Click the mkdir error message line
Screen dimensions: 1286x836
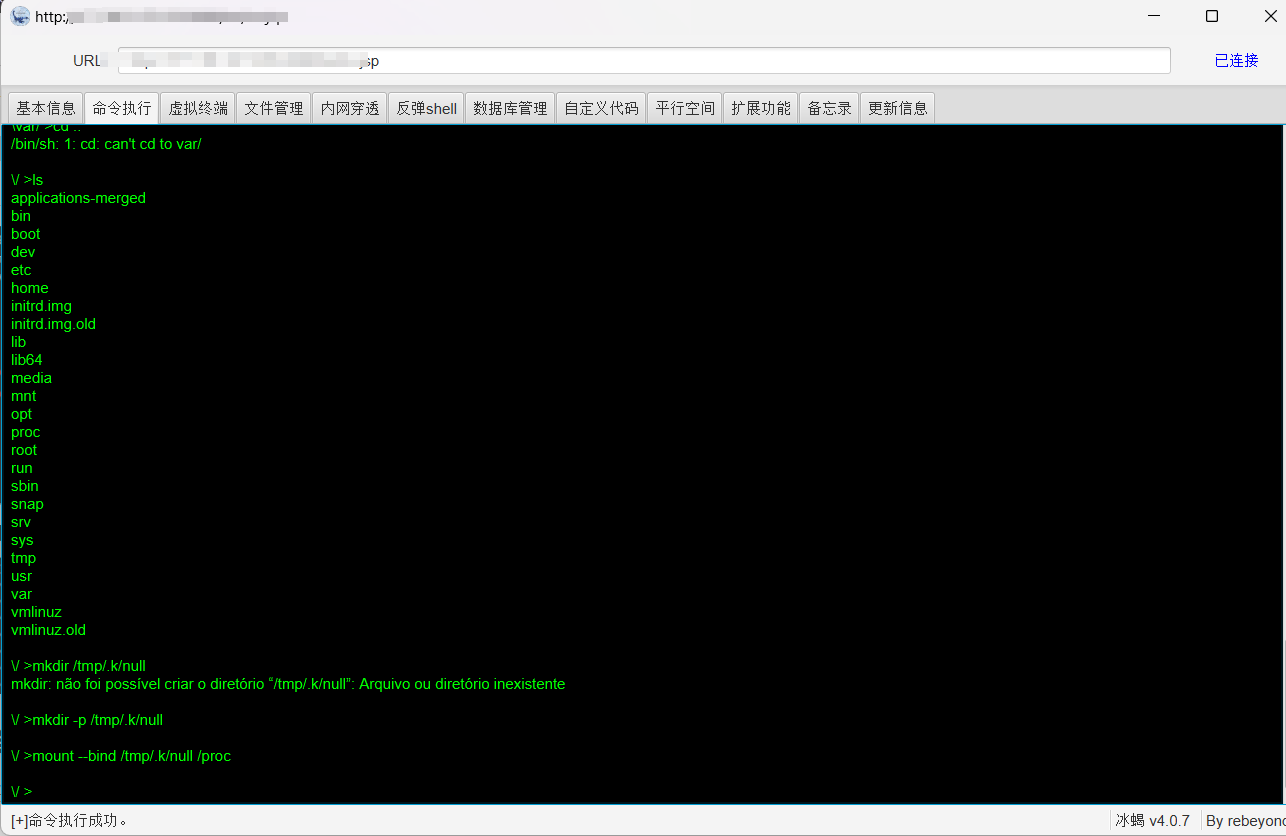(288, 684)
